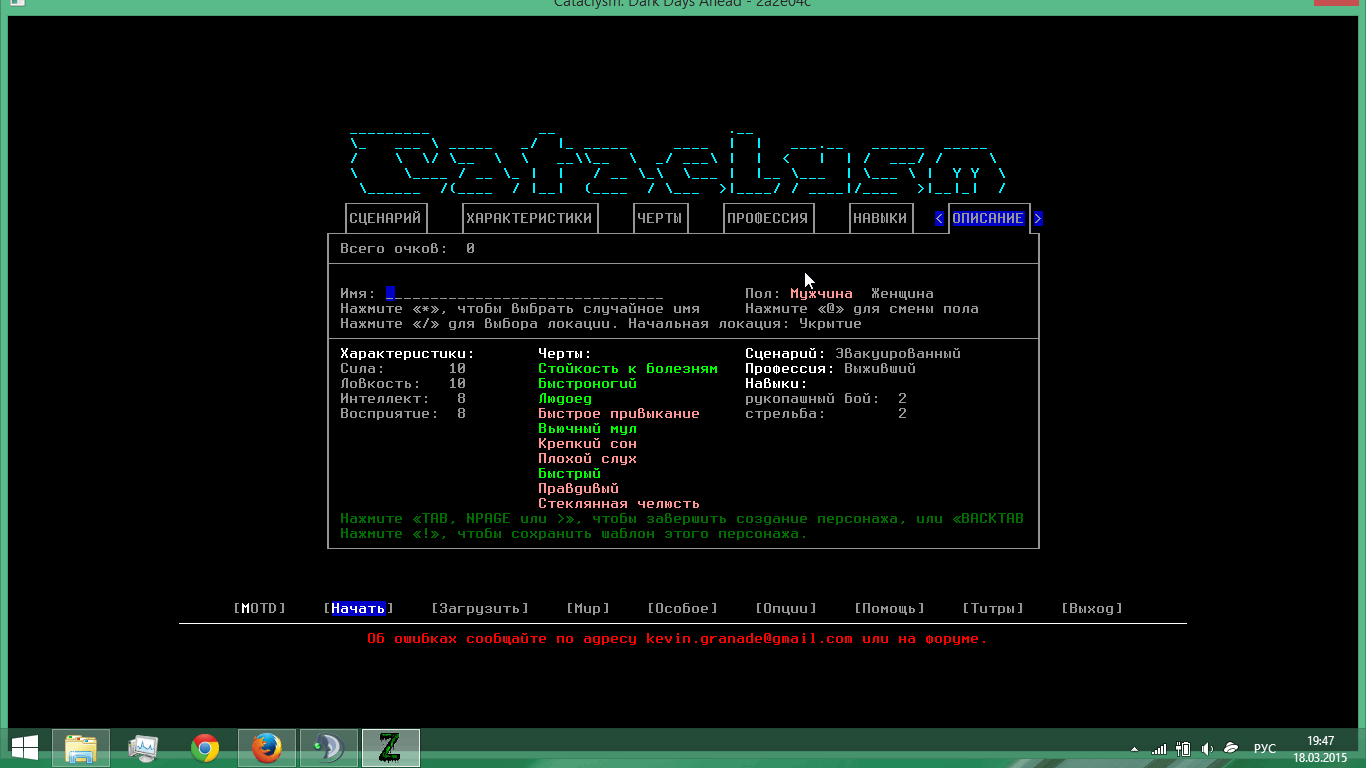This screenshot has width=1366, height=768.
Task: Click the Сценарий: Эвакуированный line
Action: click(x=853, y=354)
